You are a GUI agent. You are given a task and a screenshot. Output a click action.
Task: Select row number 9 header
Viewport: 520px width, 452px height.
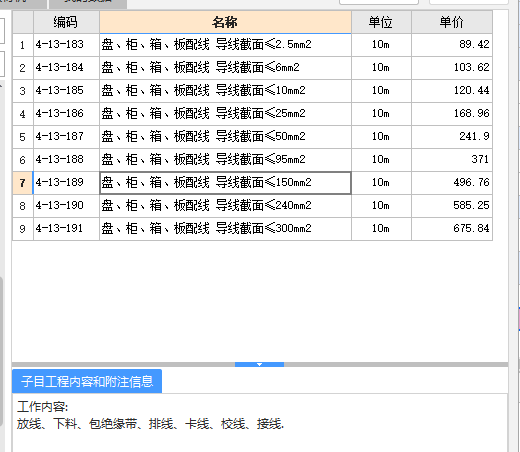click(x=23, y=229)
